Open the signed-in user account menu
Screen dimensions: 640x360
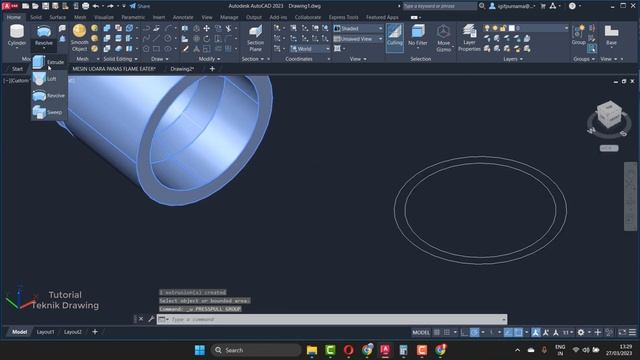[x=512, y=6]
